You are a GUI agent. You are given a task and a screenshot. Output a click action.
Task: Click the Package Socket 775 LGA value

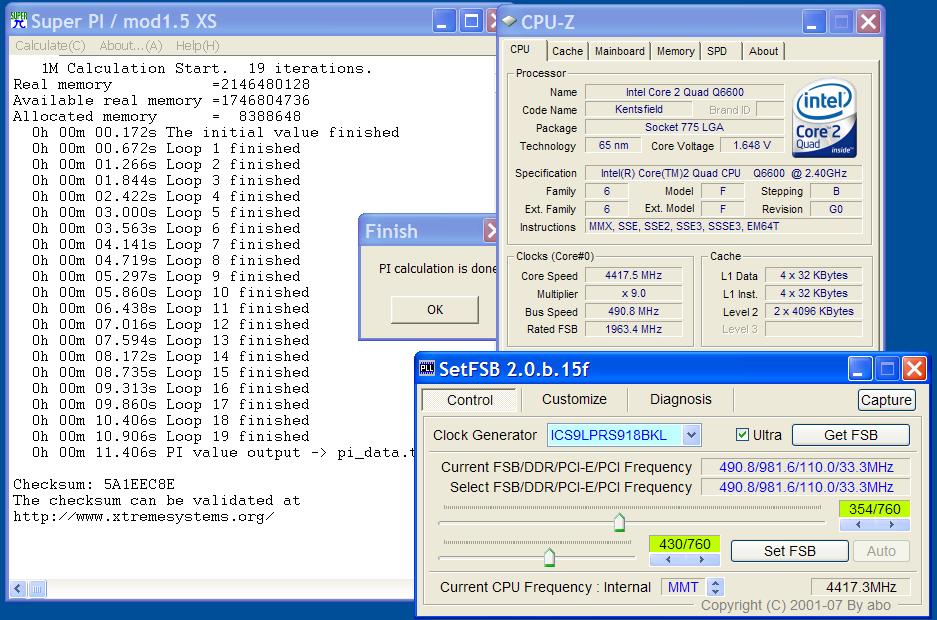(684, 127)
